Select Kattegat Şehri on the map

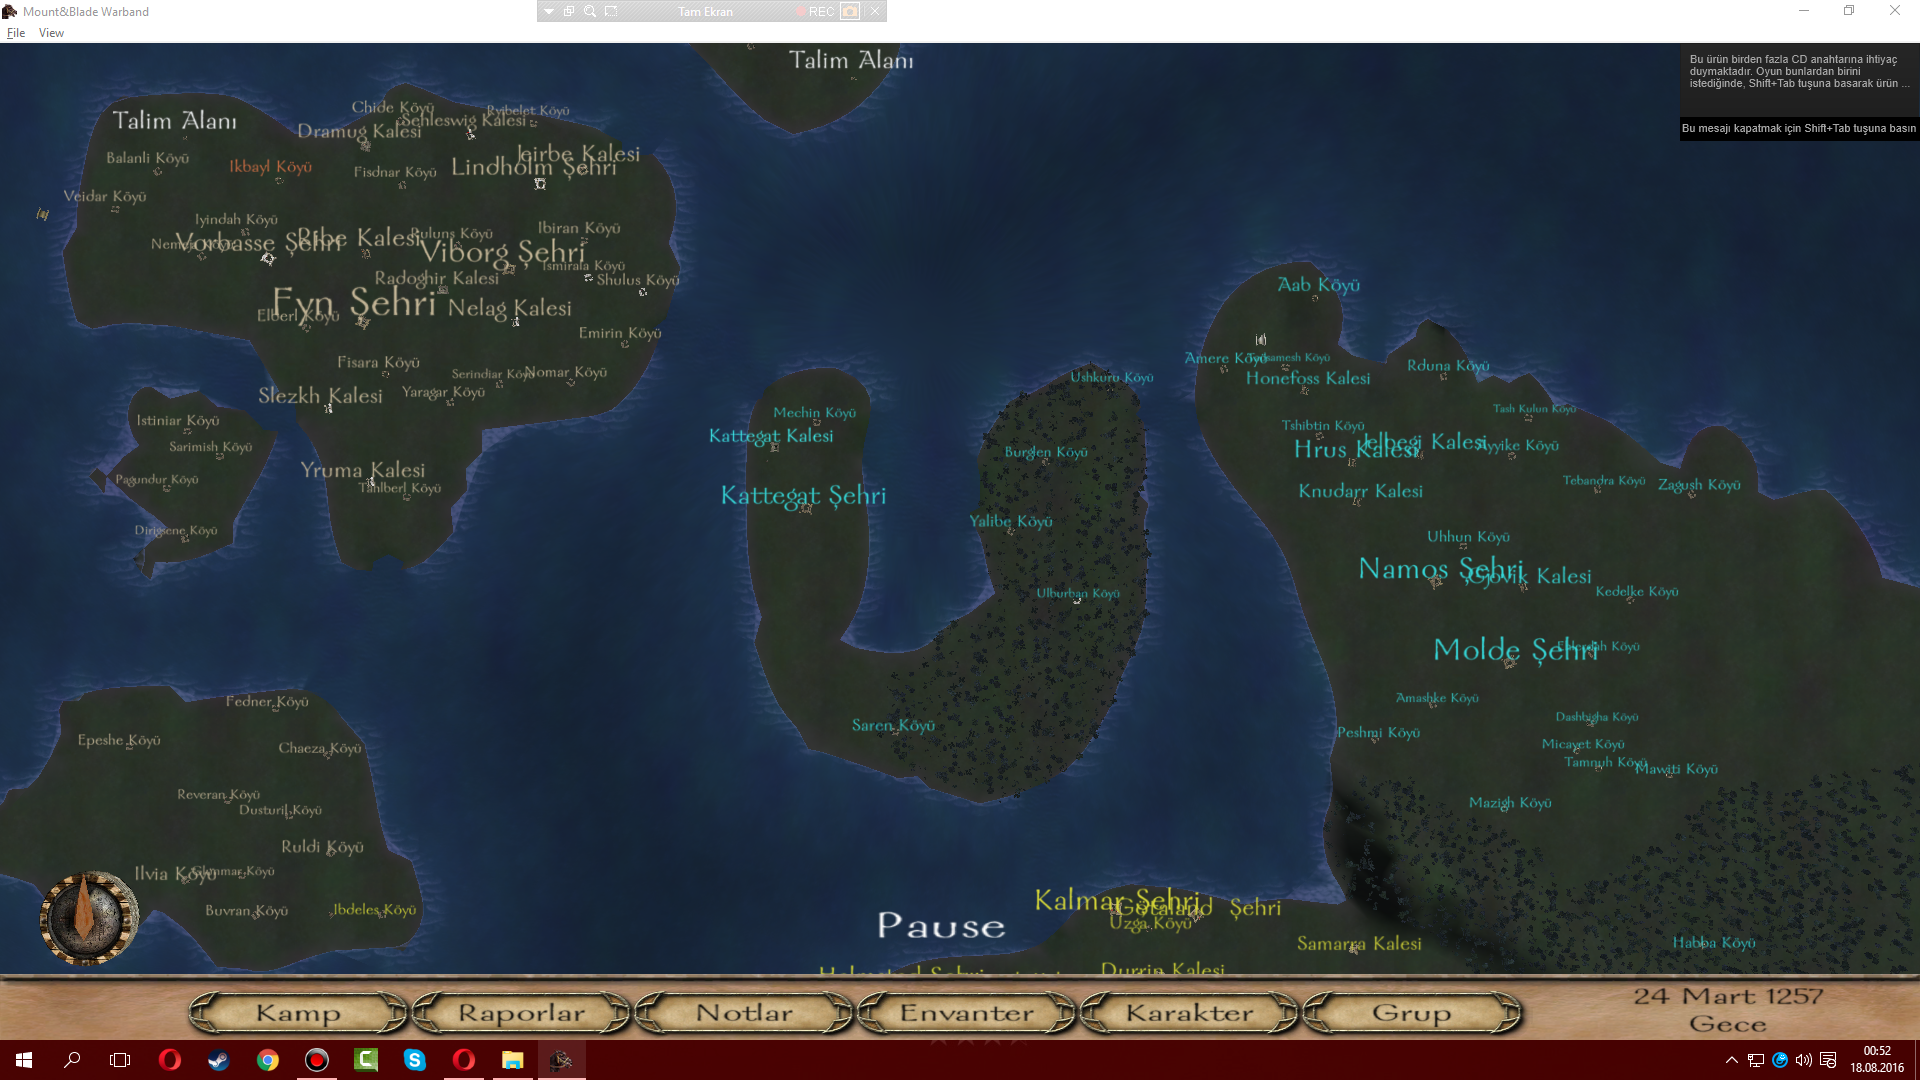803,495
